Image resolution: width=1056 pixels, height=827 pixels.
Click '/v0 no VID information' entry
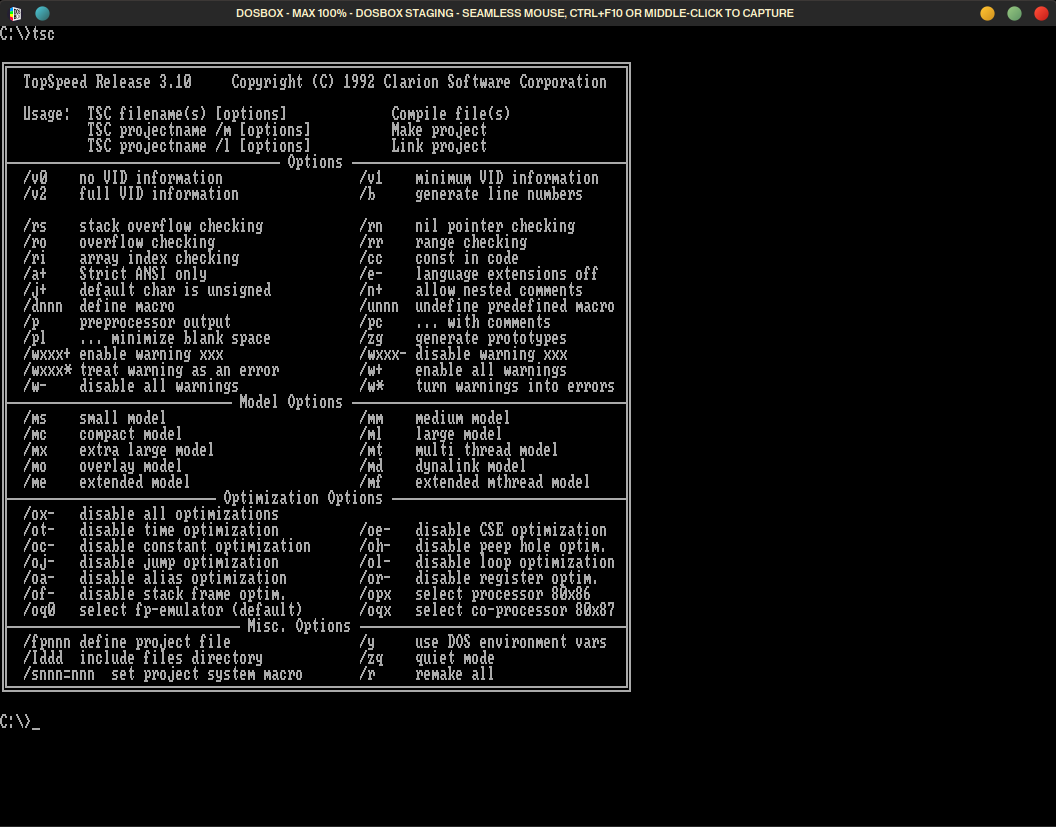pos(123,178)
